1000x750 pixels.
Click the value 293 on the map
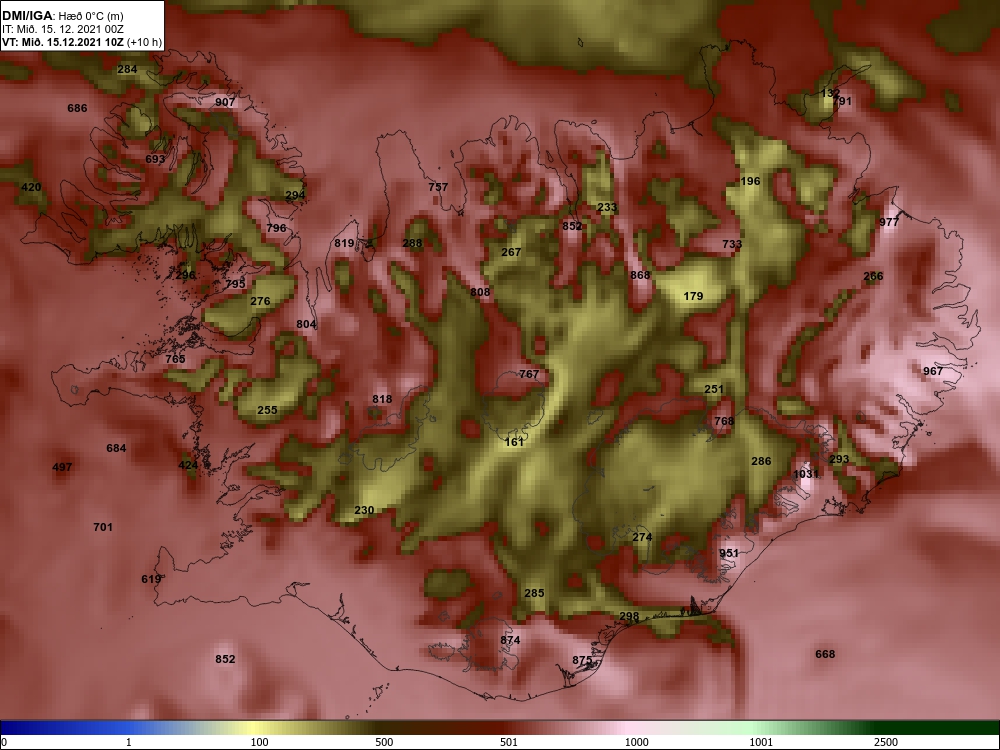[x=839, y=459]
